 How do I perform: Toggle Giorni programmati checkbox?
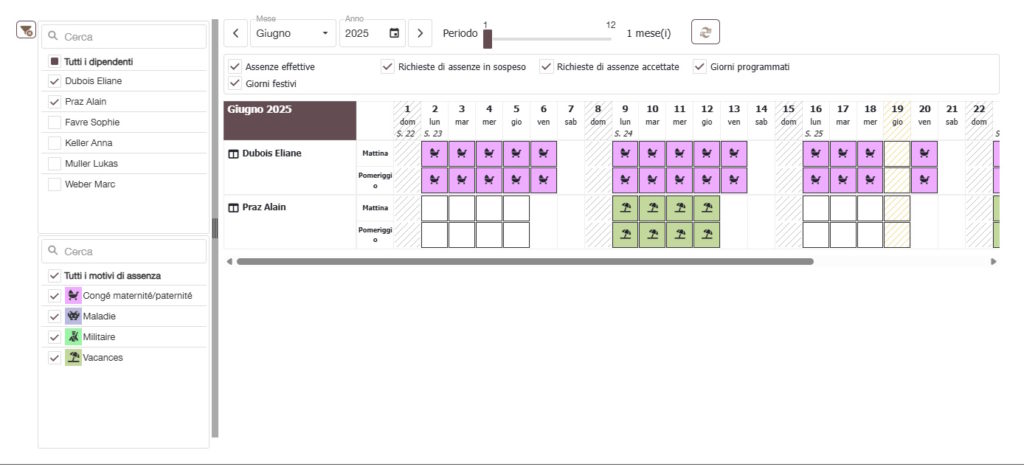click(700, 67)
